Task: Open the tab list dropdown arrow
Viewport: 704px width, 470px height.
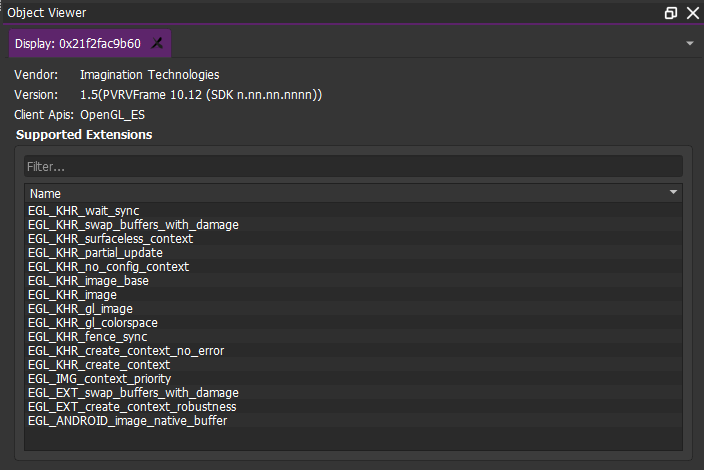Action: (x=690, y=44)
